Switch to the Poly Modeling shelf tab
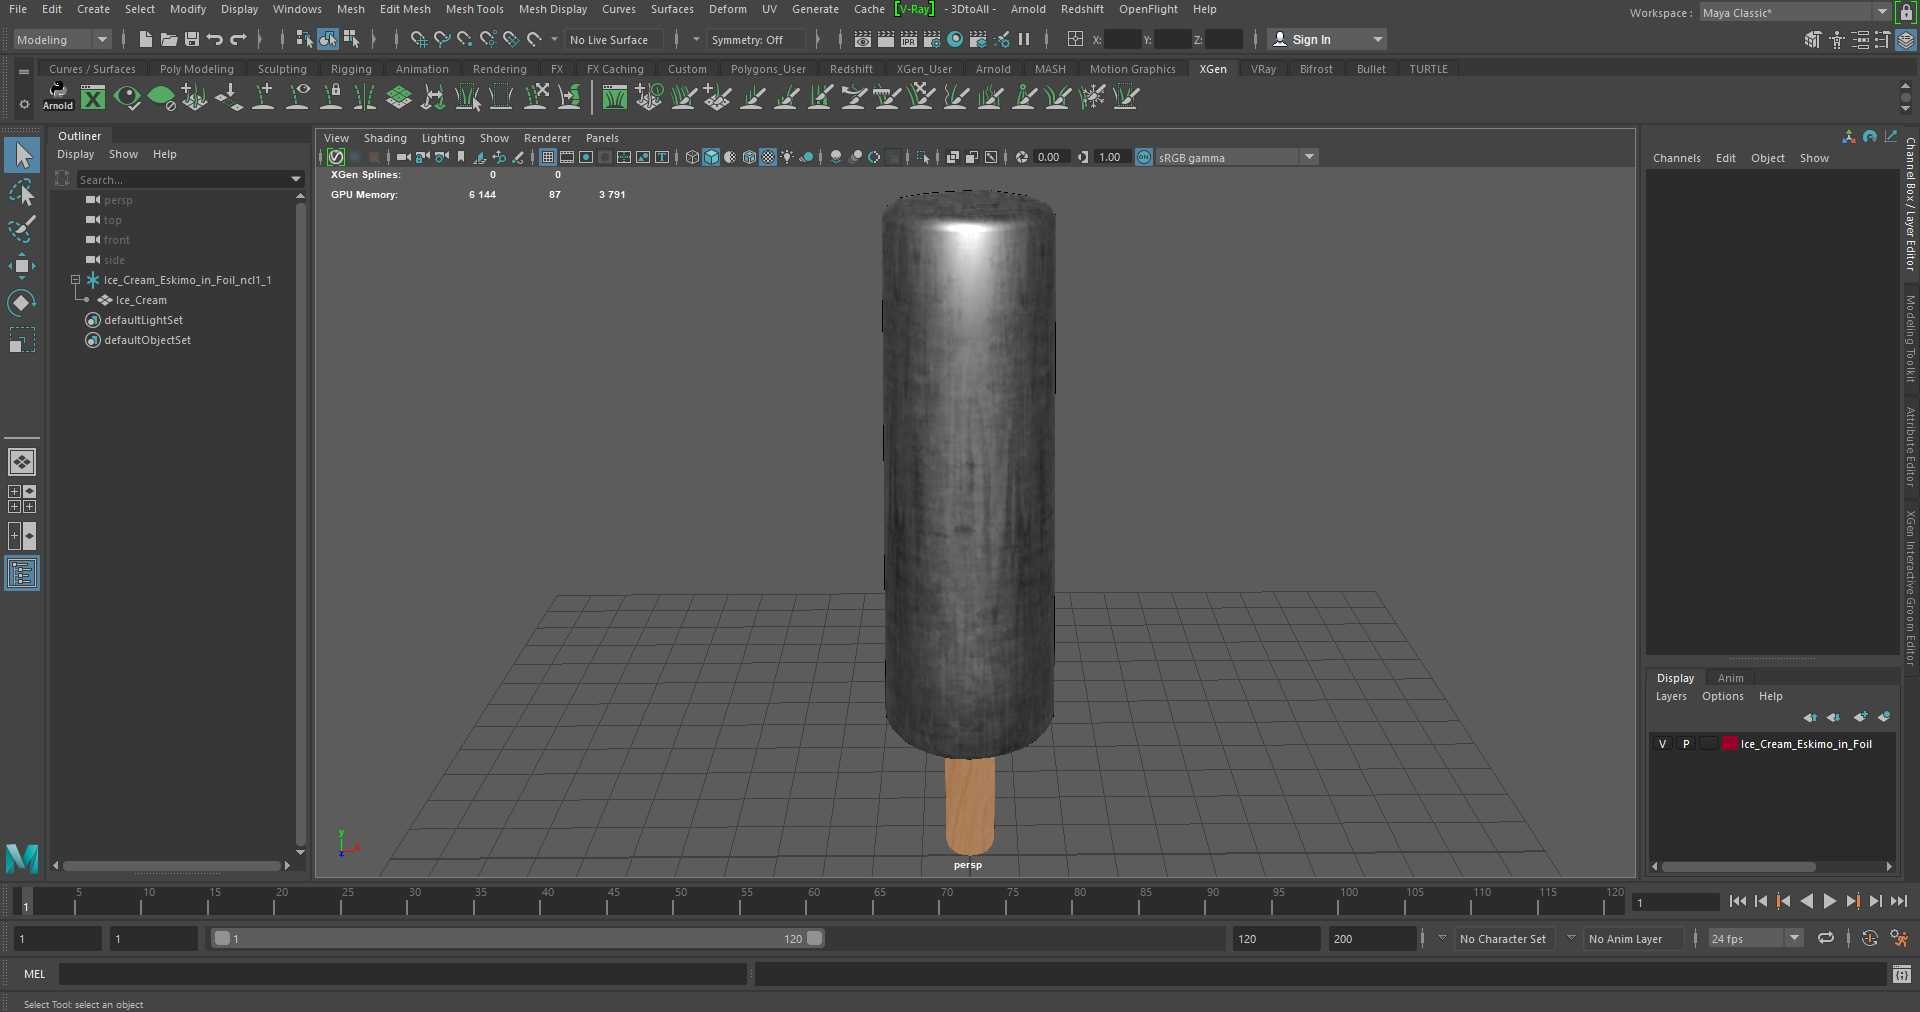1920x1012 pixels. 197,69
